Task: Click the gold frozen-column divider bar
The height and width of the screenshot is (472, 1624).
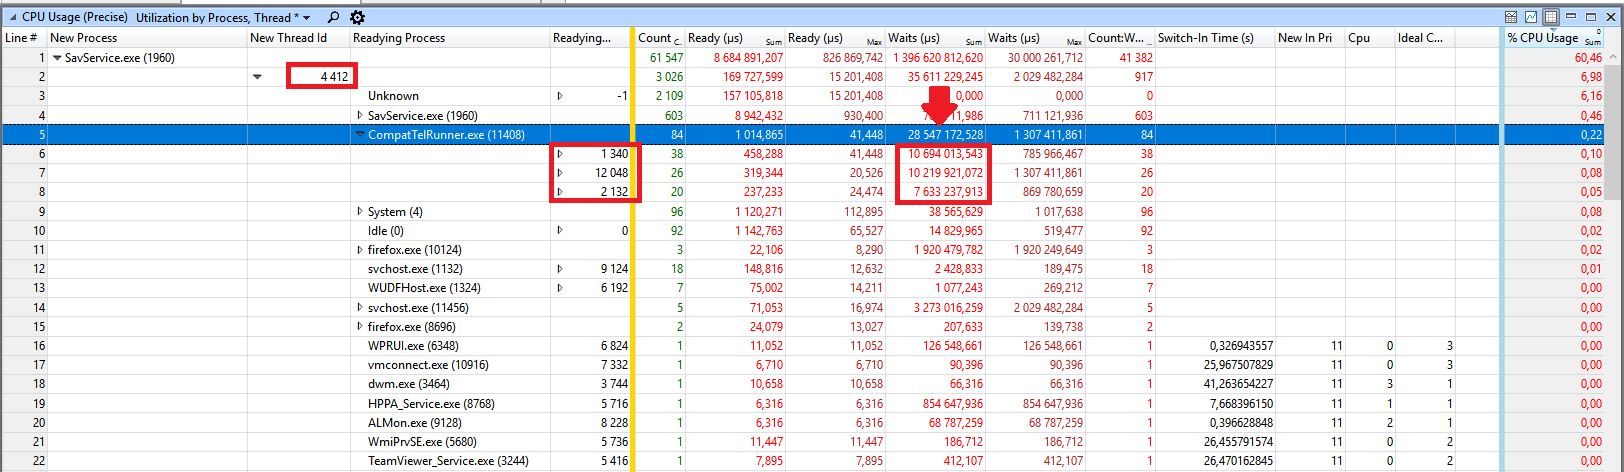Action: pos(633,250)
